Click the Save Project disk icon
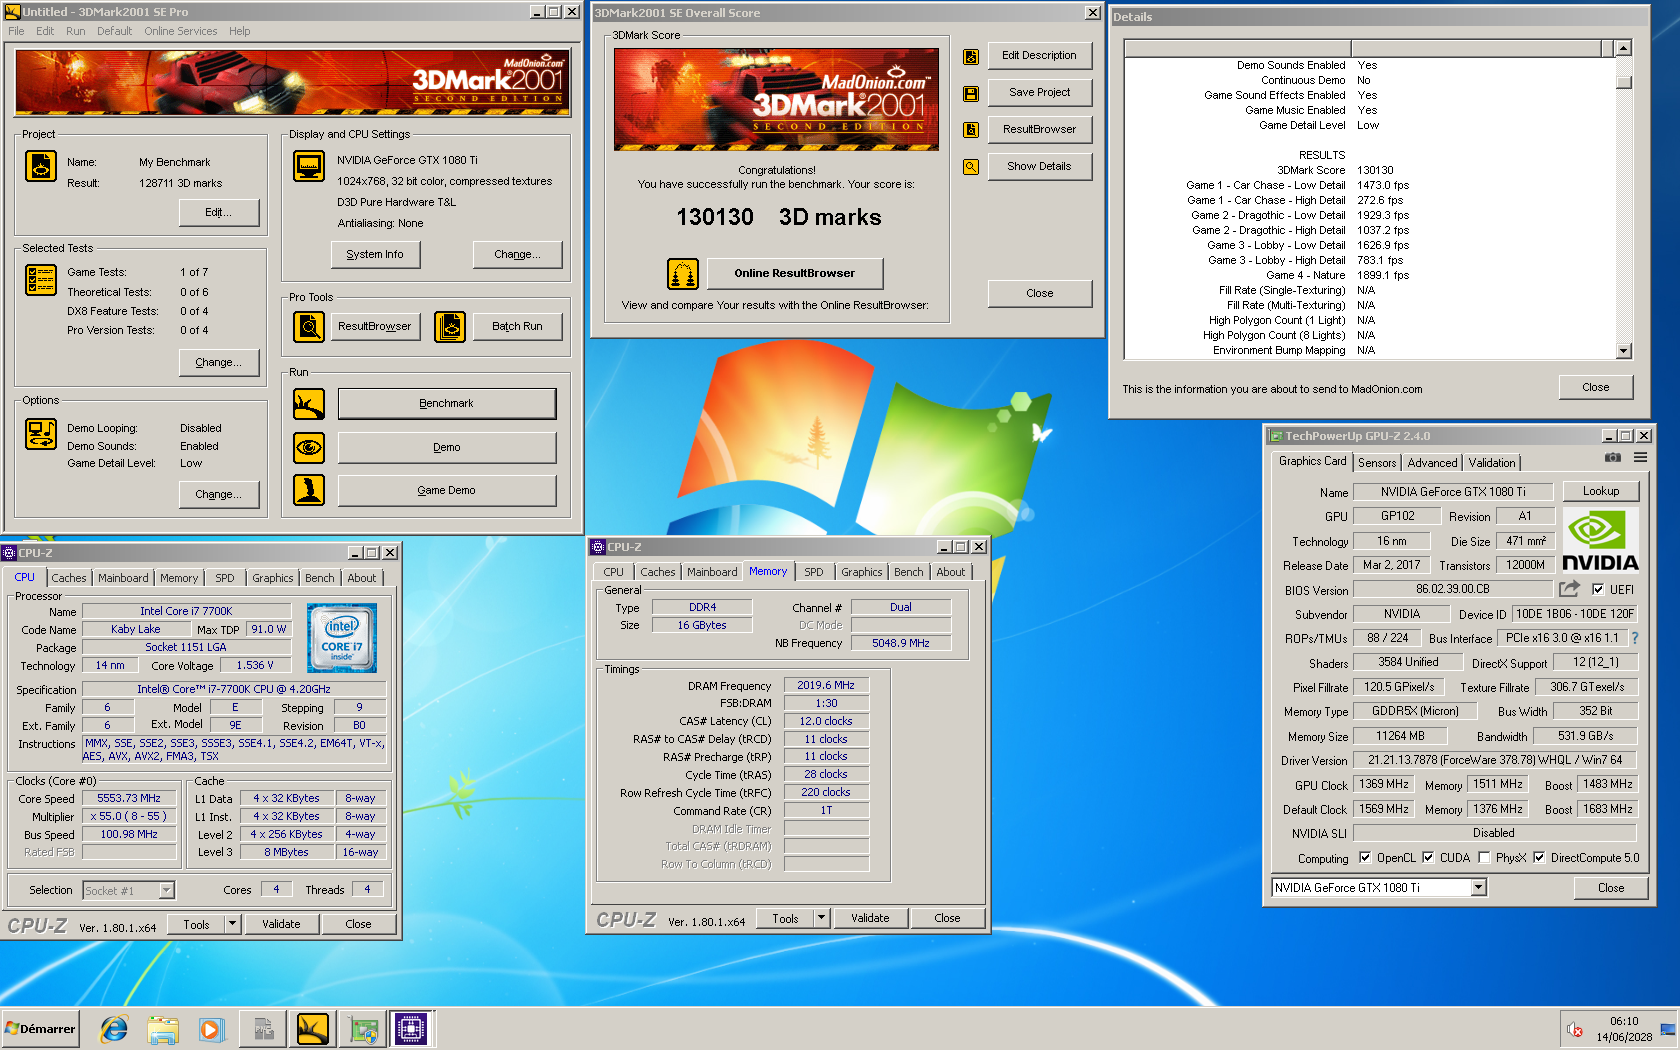The width and height of the screenshot is (1680, 1050). (x=970, y=93)
